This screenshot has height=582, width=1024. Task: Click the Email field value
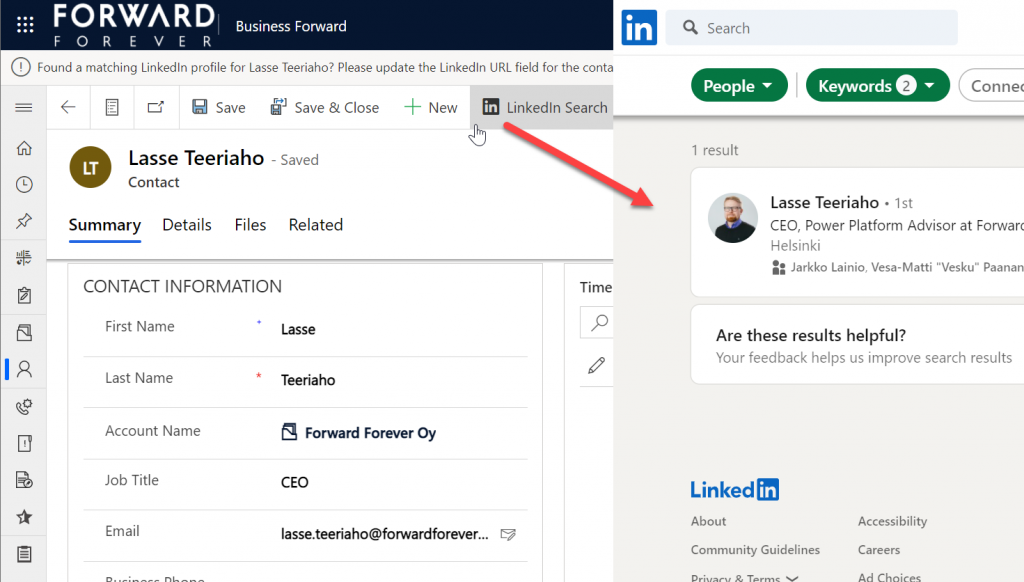tap(385, 534)
